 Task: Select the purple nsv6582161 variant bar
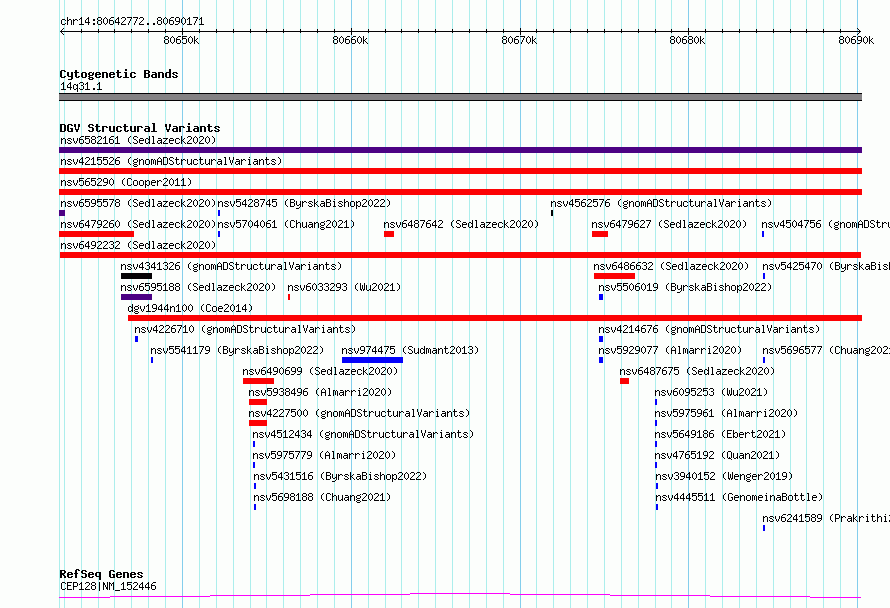pyautogui.click(x=460, y=150)
